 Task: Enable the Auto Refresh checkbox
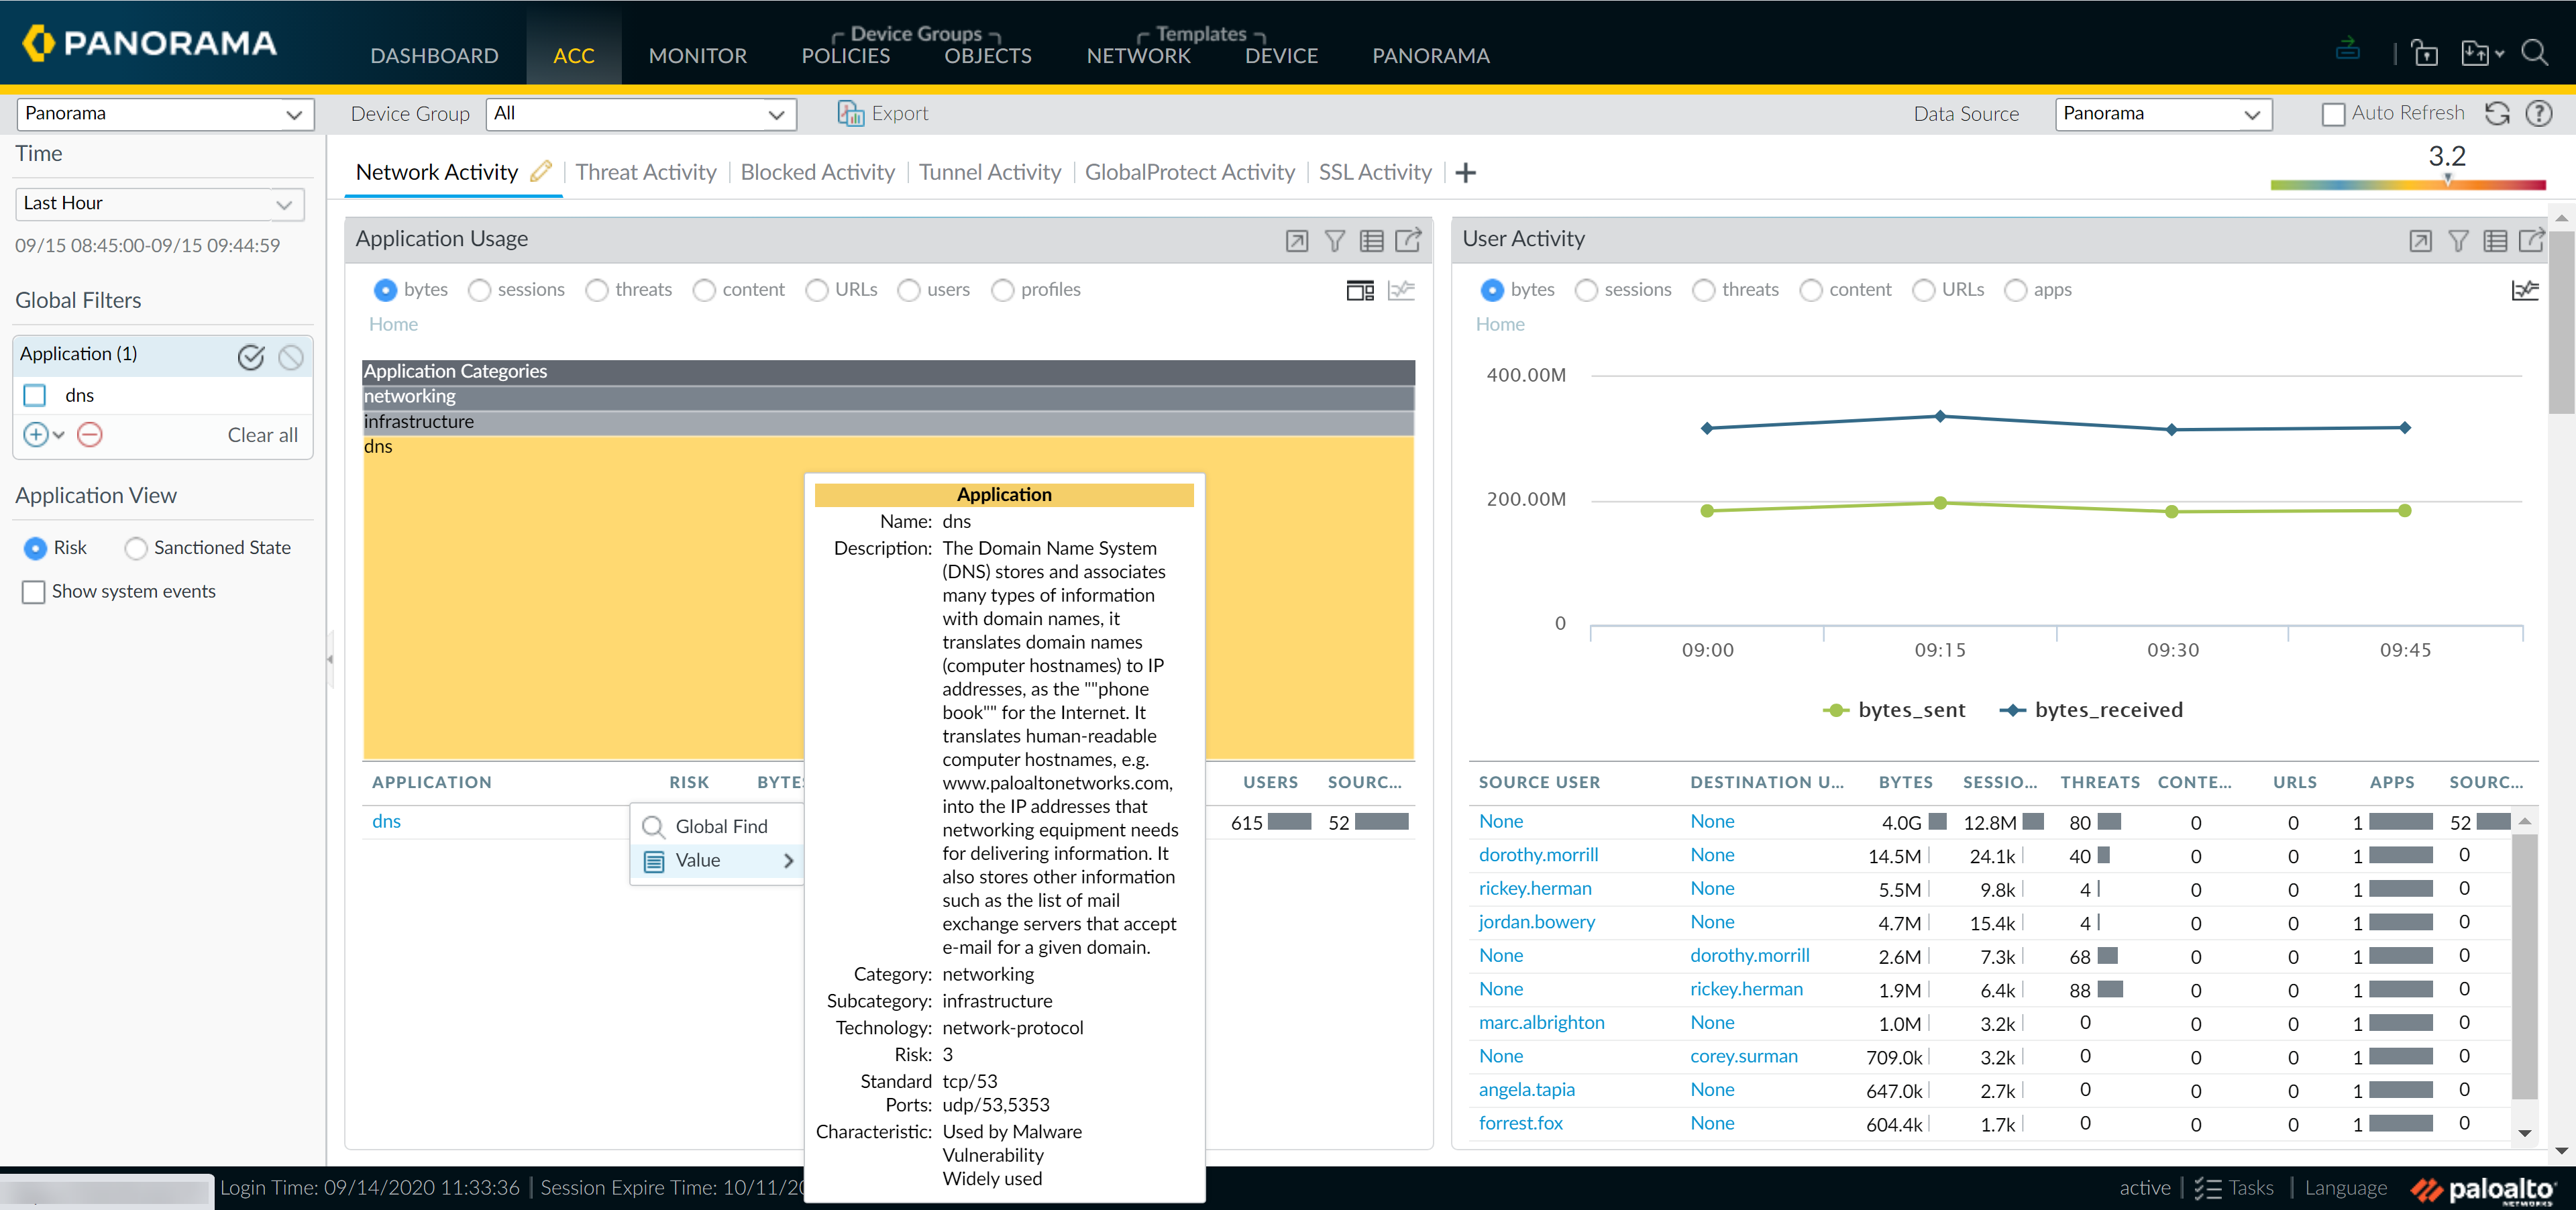point(2333,115)
